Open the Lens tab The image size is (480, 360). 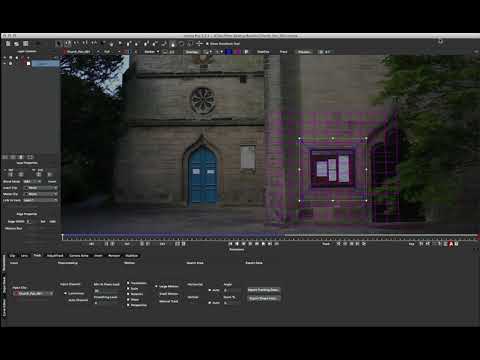(24, 256)
